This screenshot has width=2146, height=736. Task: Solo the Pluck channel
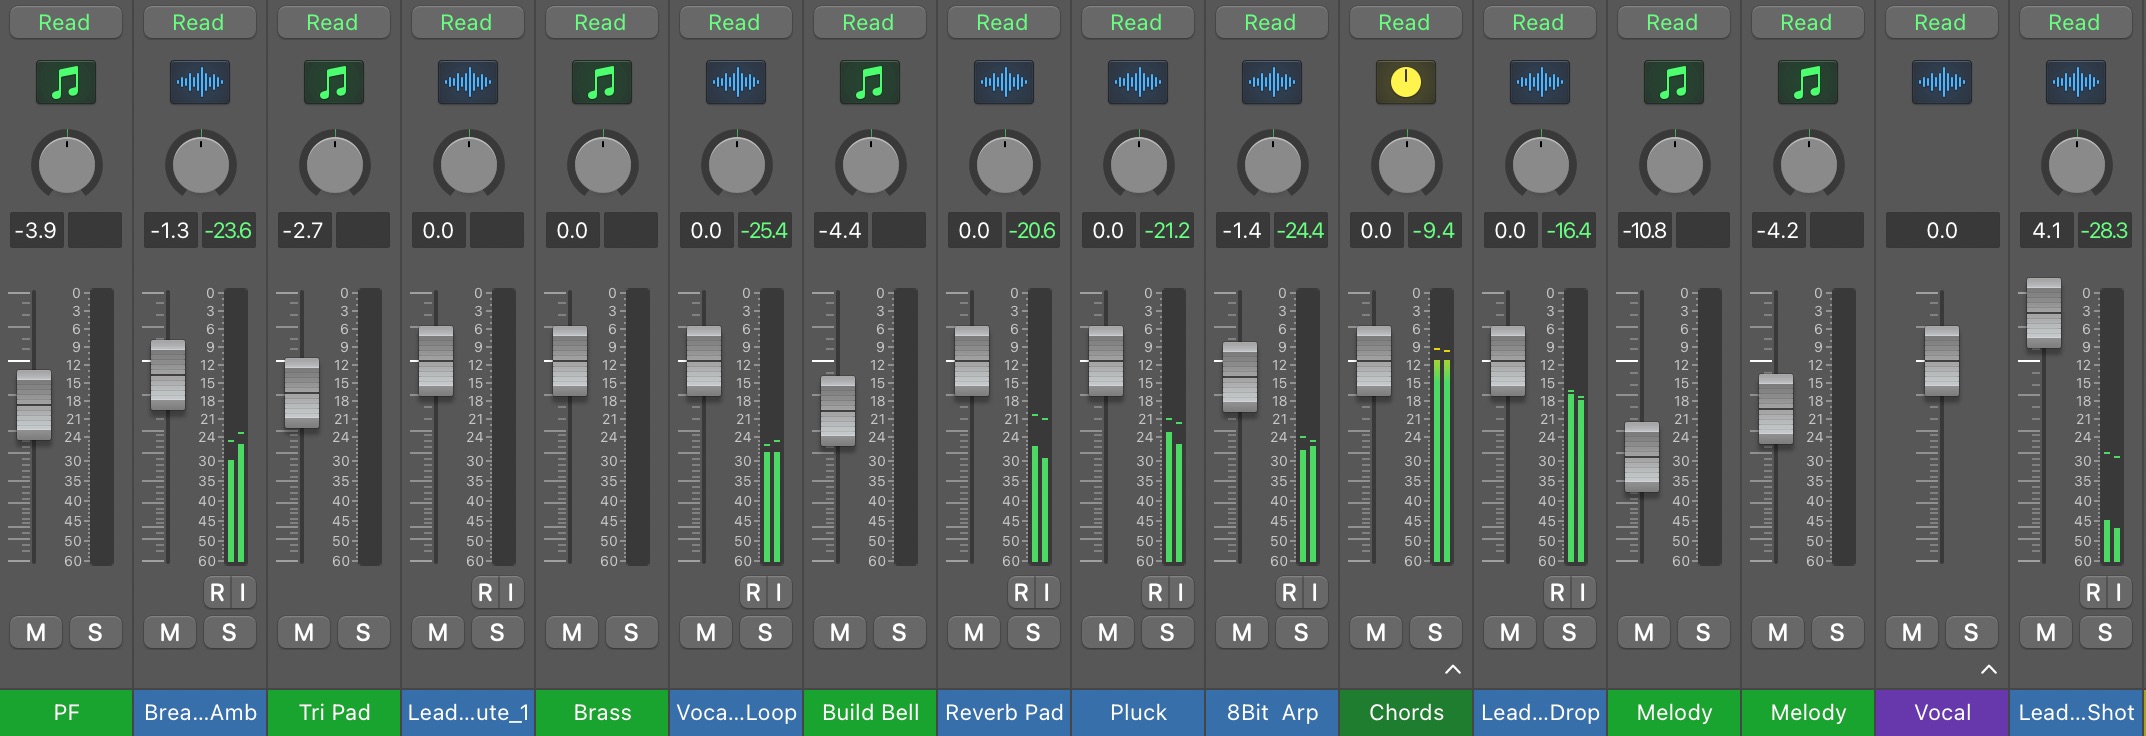pyautogui.click(x=1167, y=632)
